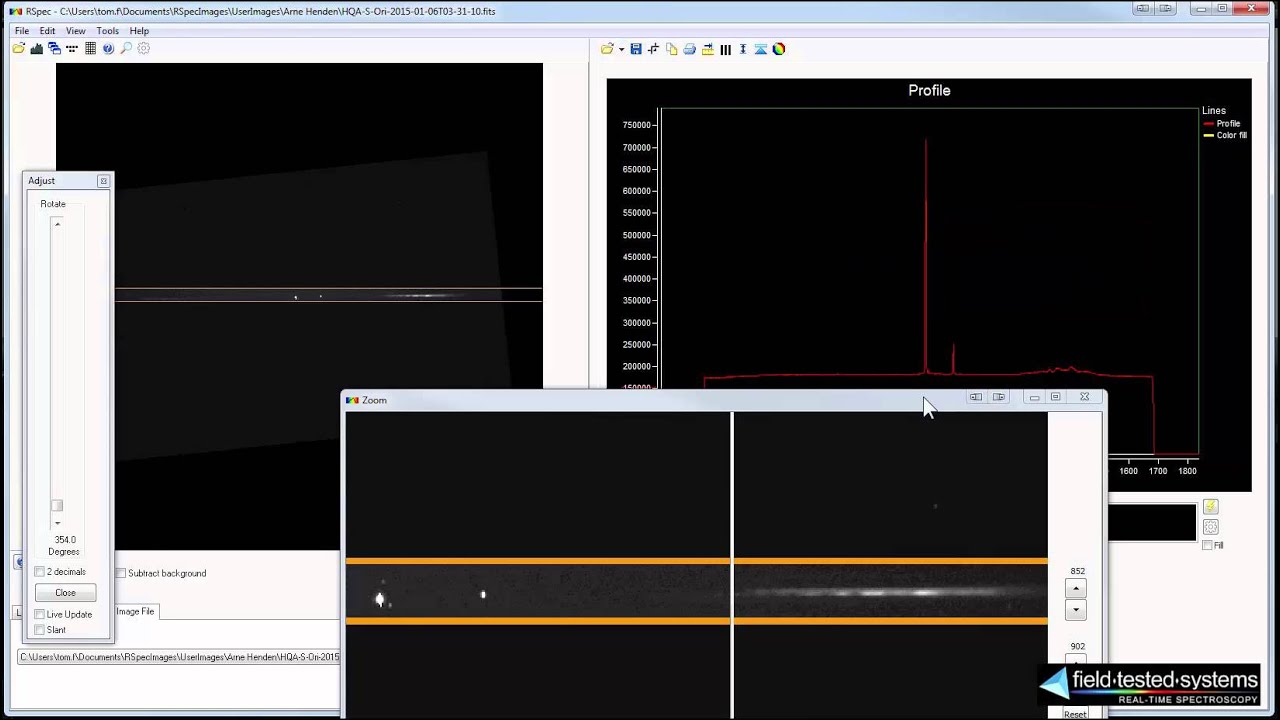Increase the 852 value with the up arrow
The image size is (1280, 720).
pos(1076,589)
